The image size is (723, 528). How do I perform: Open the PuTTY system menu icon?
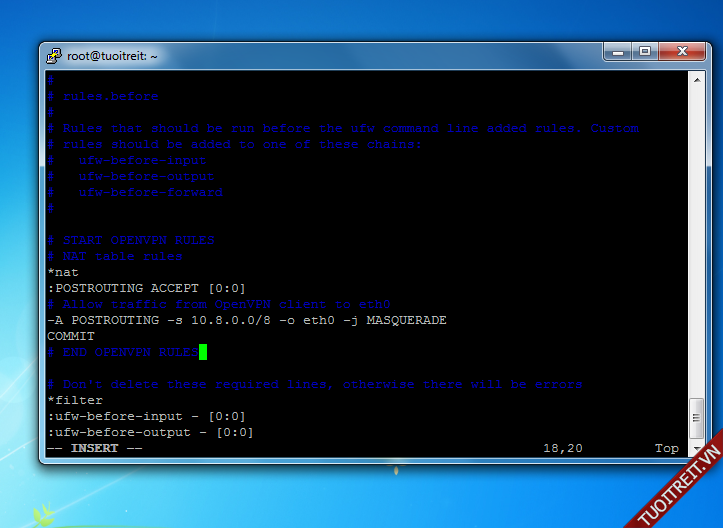coord(54,56)
